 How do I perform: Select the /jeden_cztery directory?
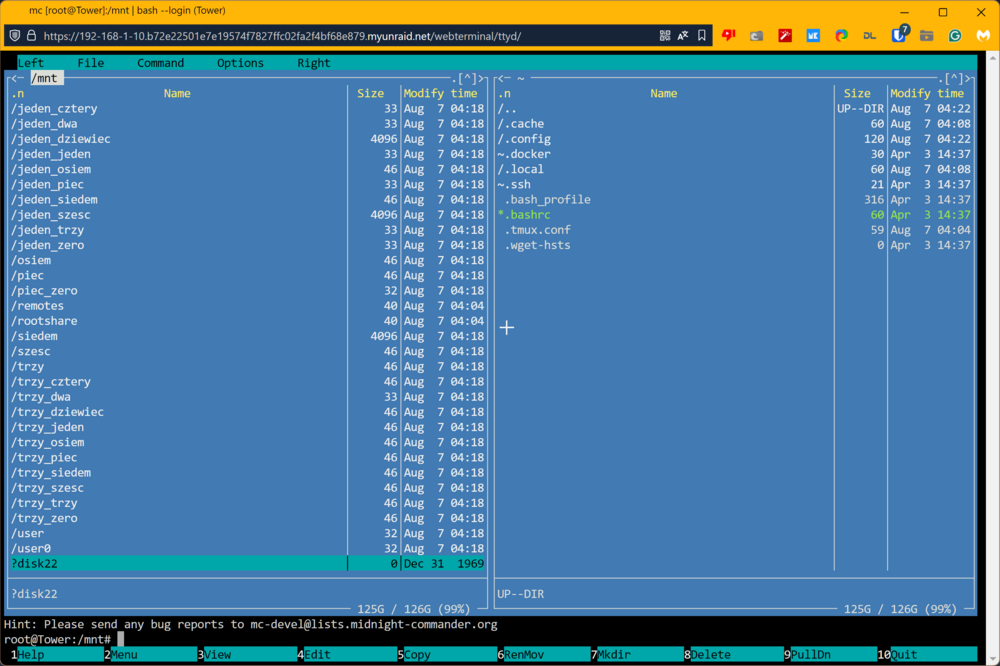[x=247, y=108]
